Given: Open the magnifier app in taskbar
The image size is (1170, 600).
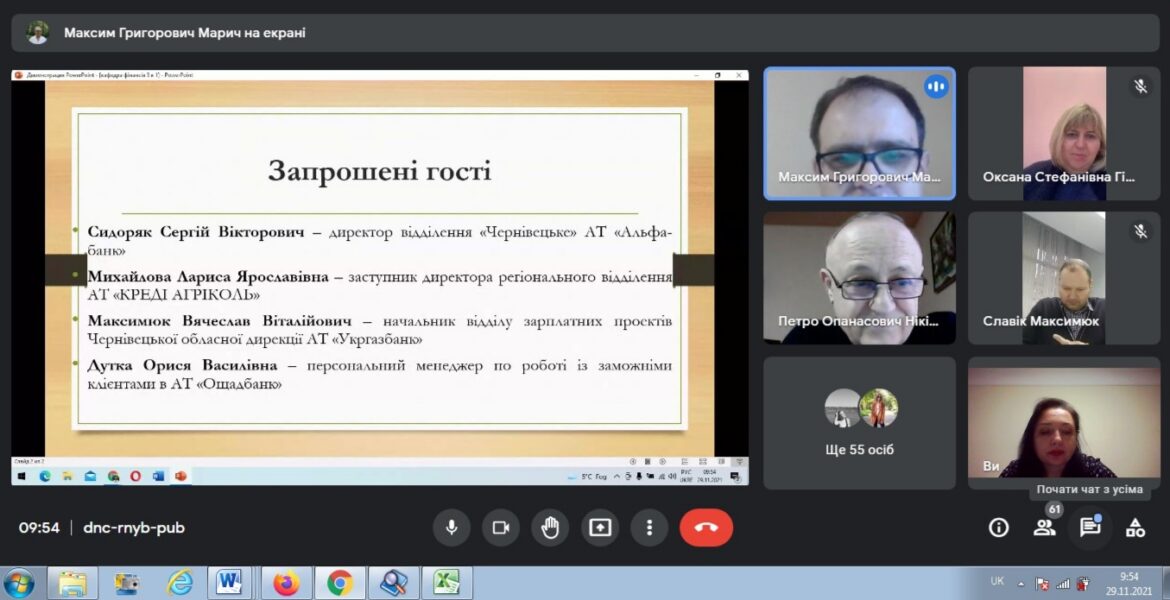Looking at the screenshot, I should [x=393, y=583].
